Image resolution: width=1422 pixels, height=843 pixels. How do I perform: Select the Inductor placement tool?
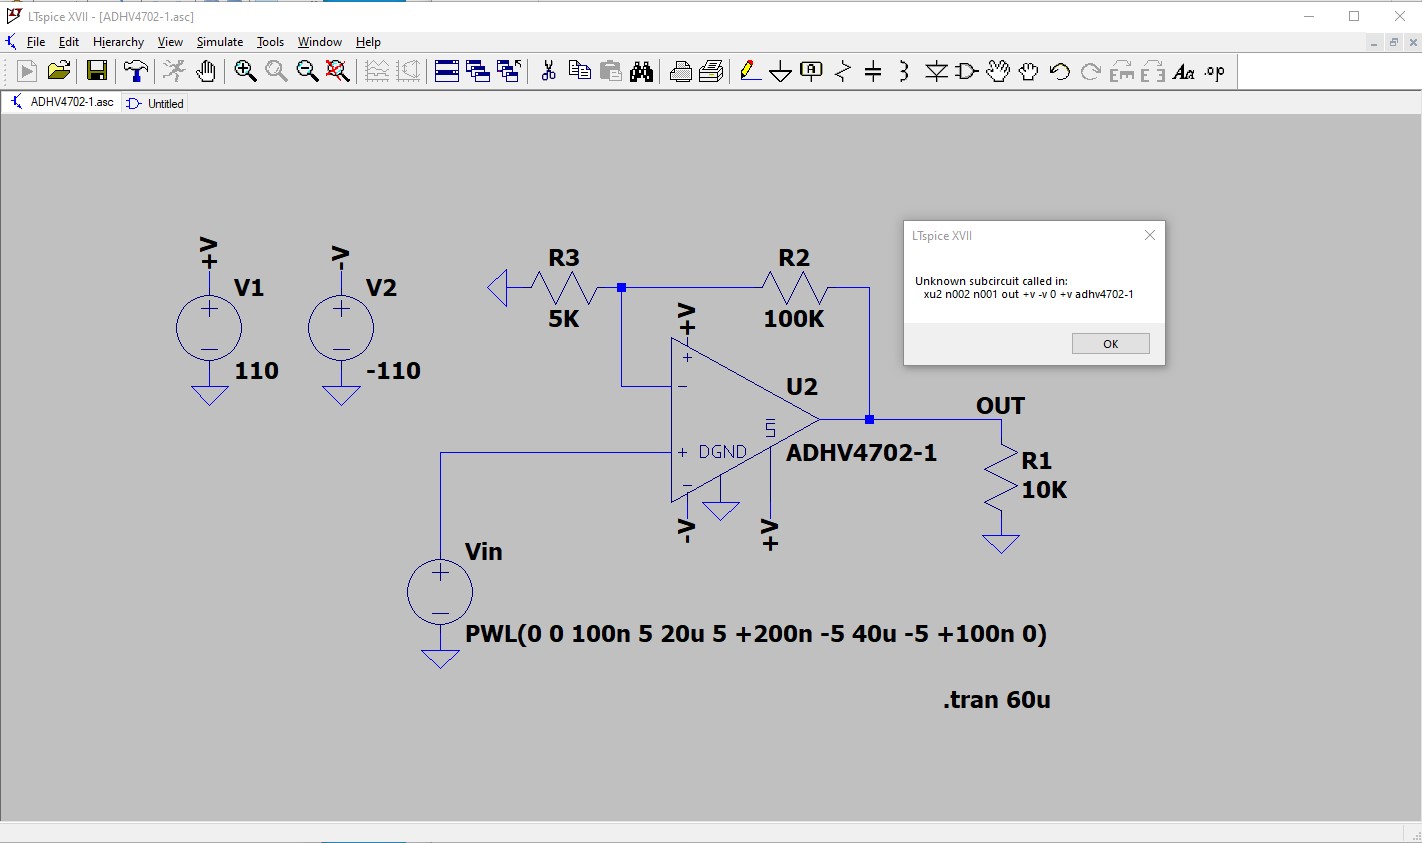point(904,71)
